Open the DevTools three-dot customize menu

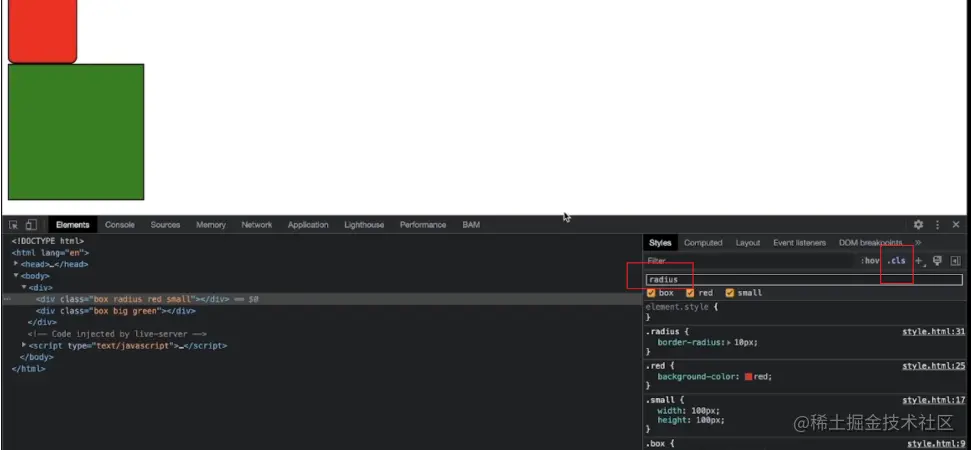[938, 225]
